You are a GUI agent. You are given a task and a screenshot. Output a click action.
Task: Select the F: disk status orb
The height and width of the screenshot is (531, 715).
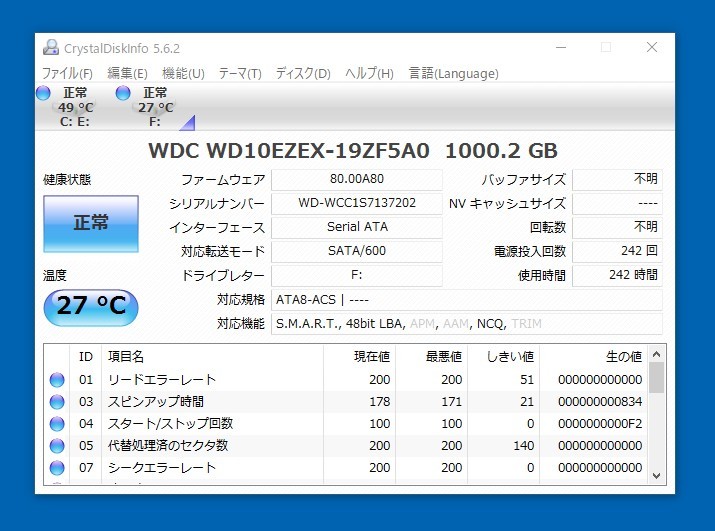tap(123, 93)
